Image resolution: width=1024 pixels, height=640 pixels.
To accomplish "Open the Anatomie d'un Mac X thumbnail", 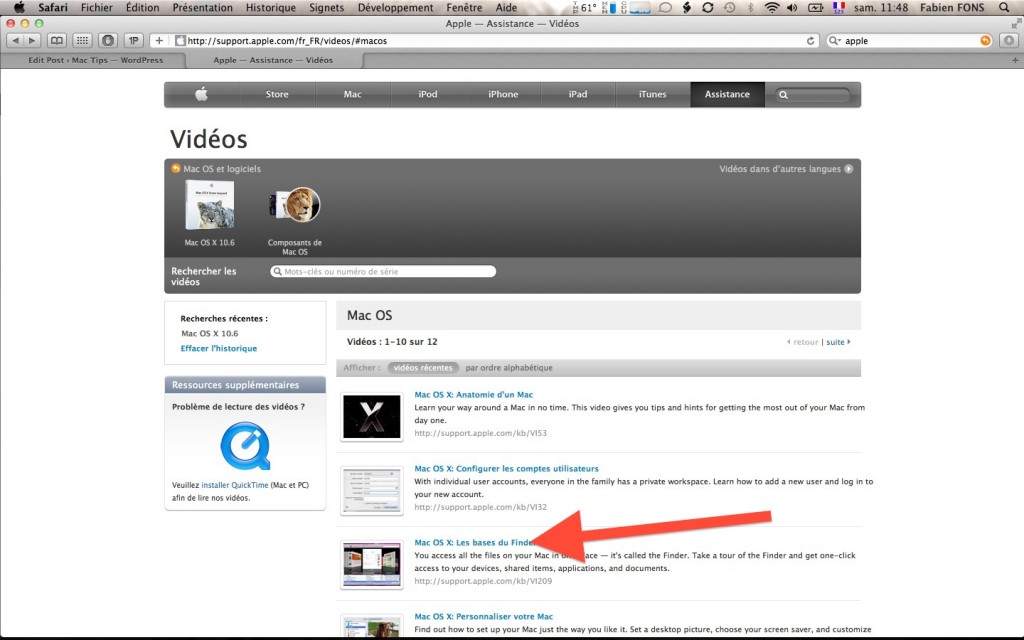I will click(372, 417).
